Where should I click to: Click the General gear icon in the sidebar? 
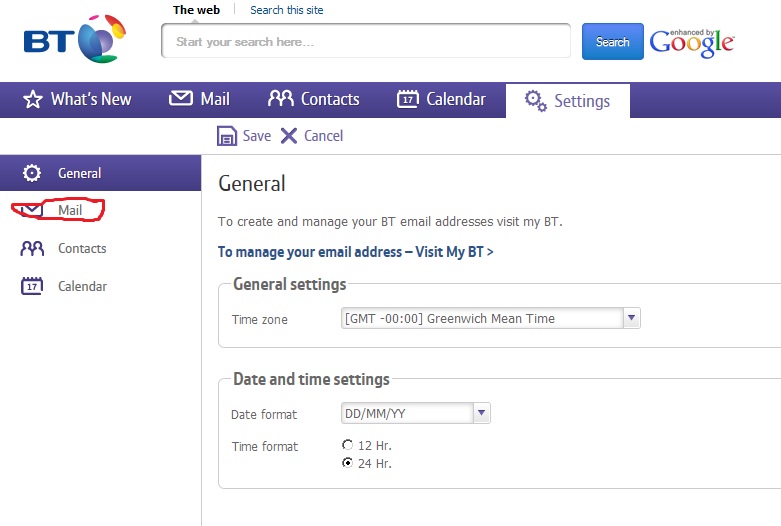(32, 173)
